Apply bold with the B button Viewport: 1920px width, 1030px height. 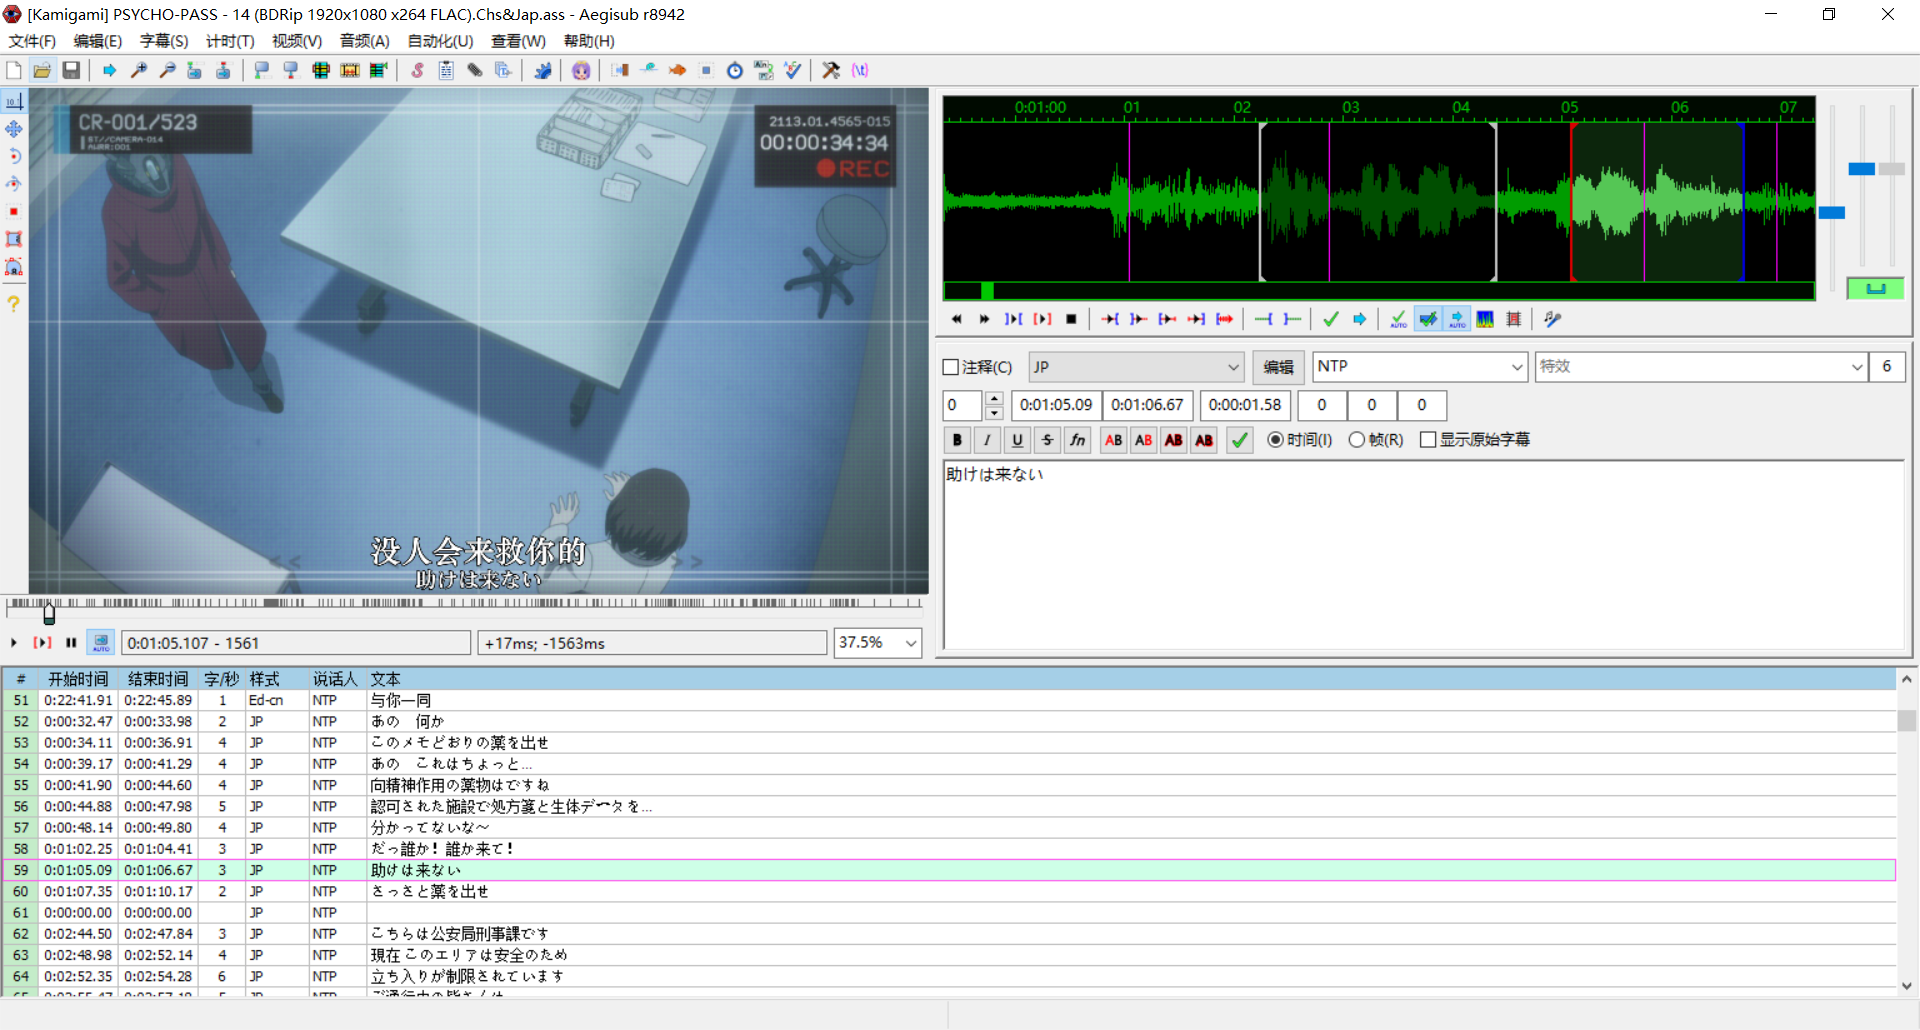(957, 440)
